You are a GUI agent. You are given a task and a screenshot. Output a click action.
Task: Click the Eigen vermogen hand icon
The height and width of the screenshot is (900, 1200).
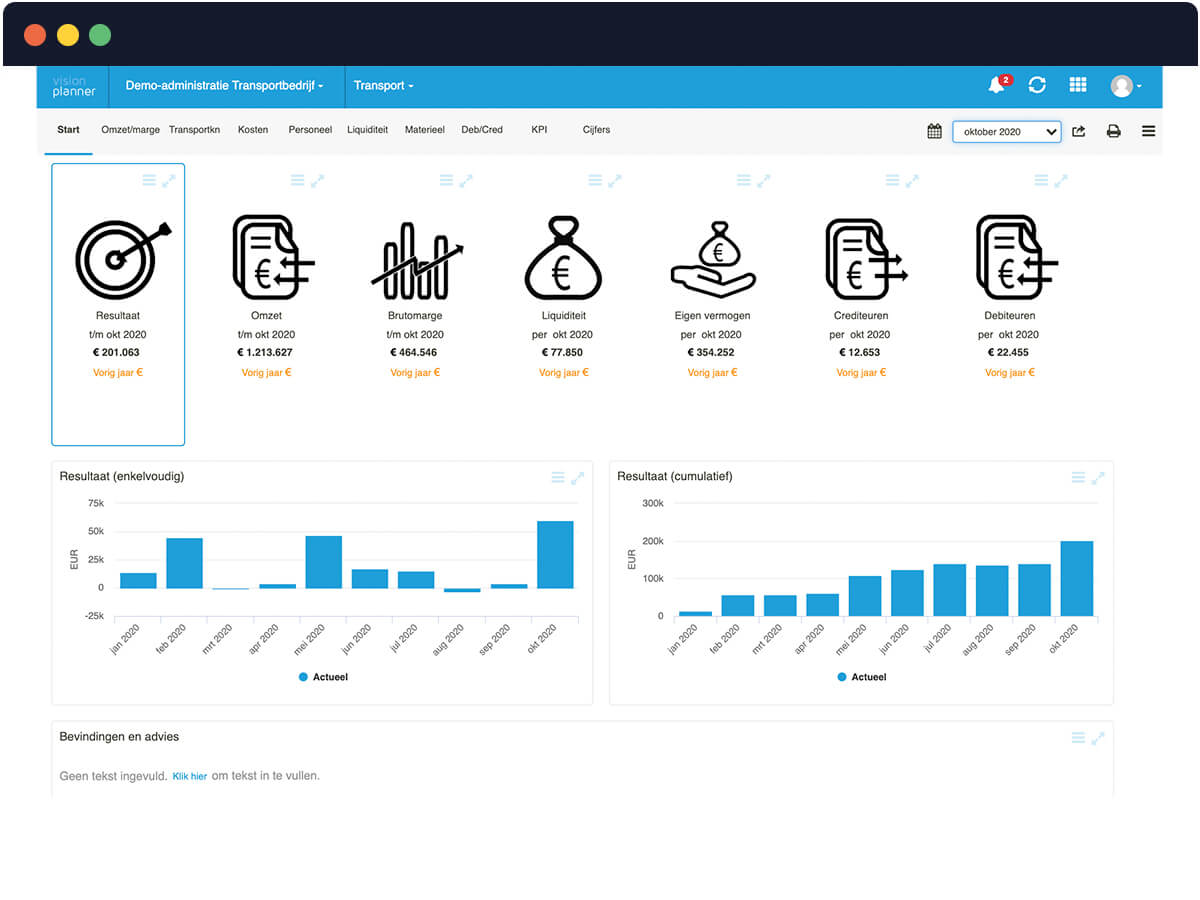[x=712, y=258]
